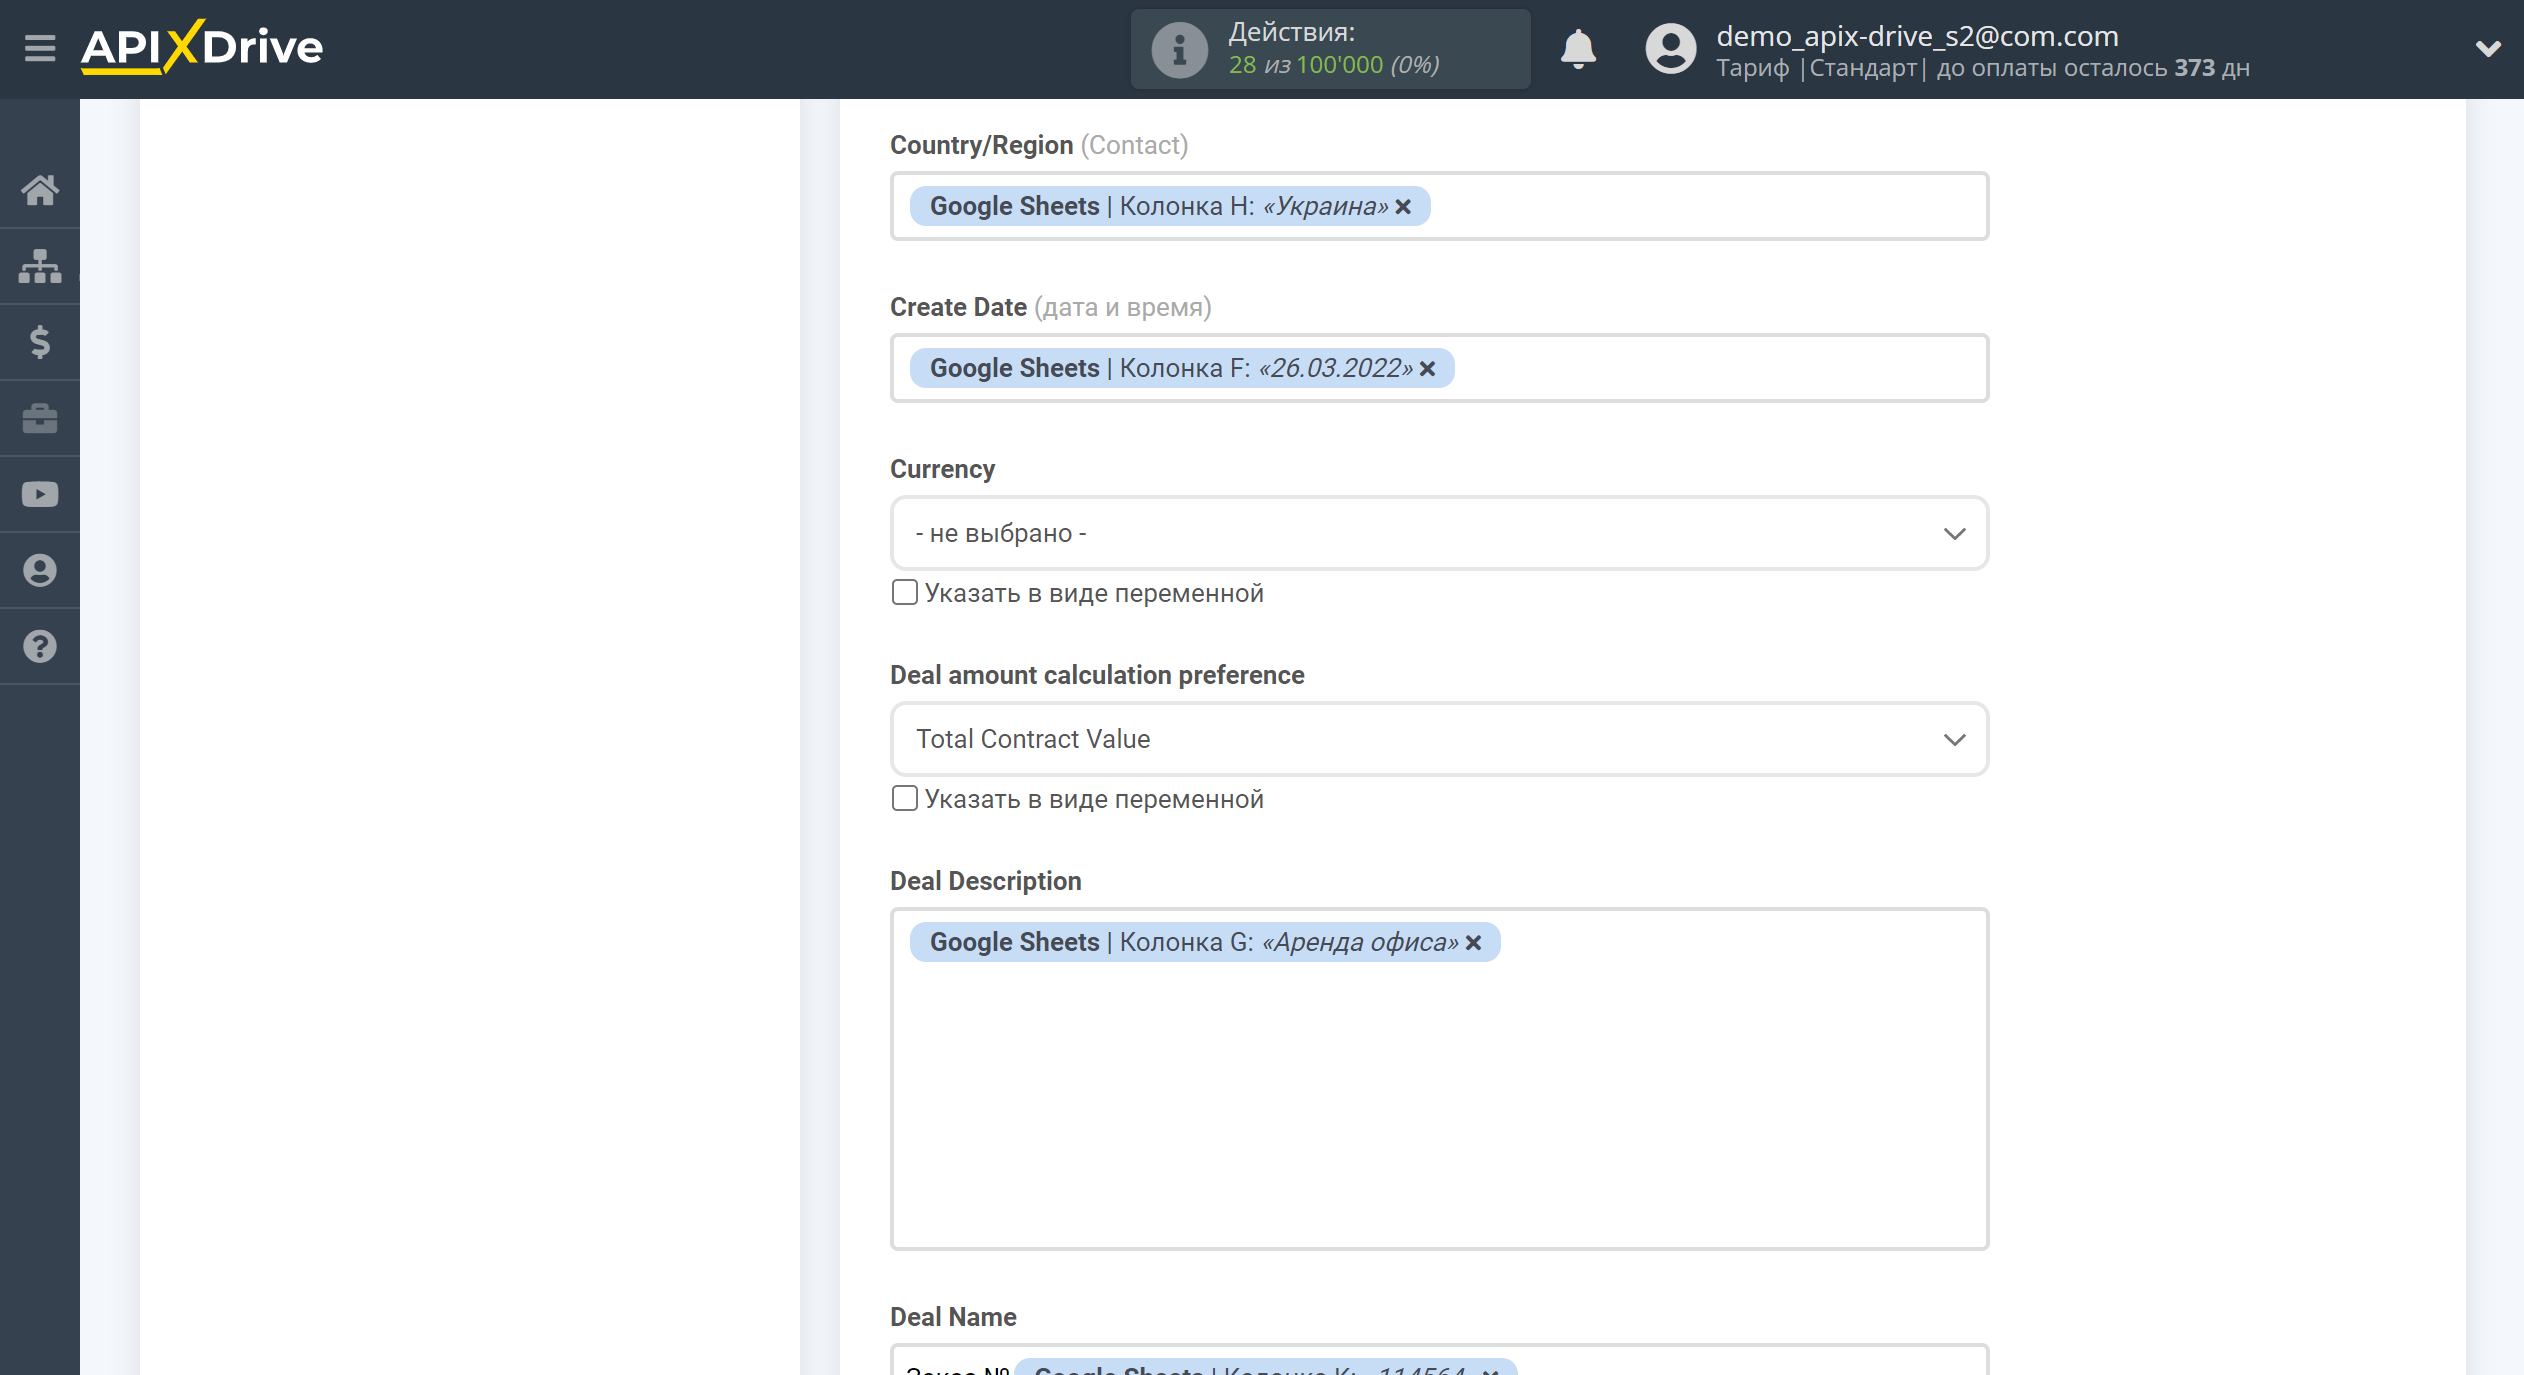Click the Deal Description label

[986, 881]
